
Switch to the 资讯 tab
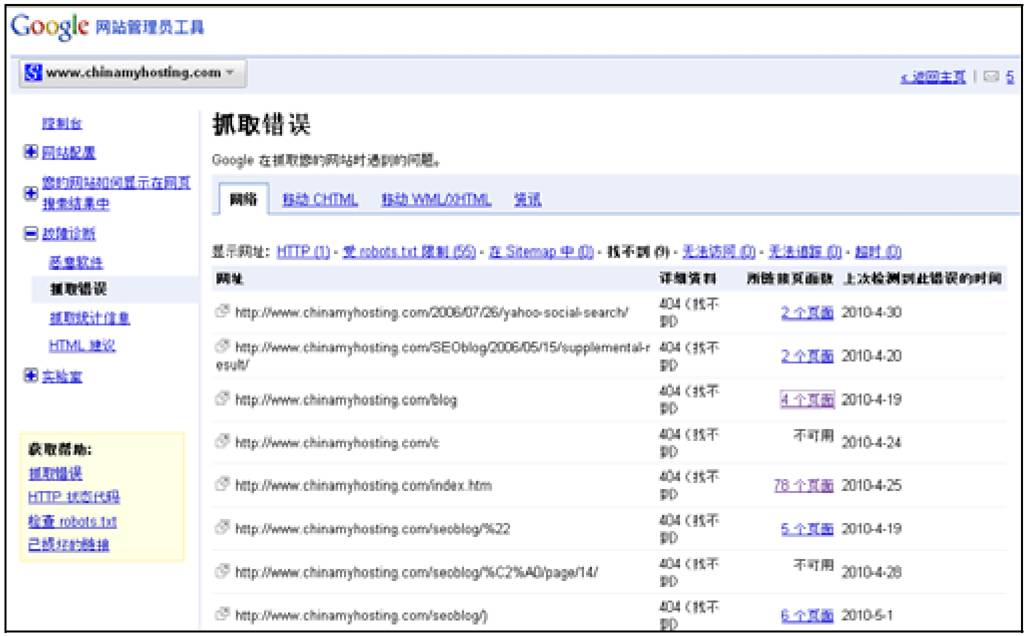click(527, 200)
